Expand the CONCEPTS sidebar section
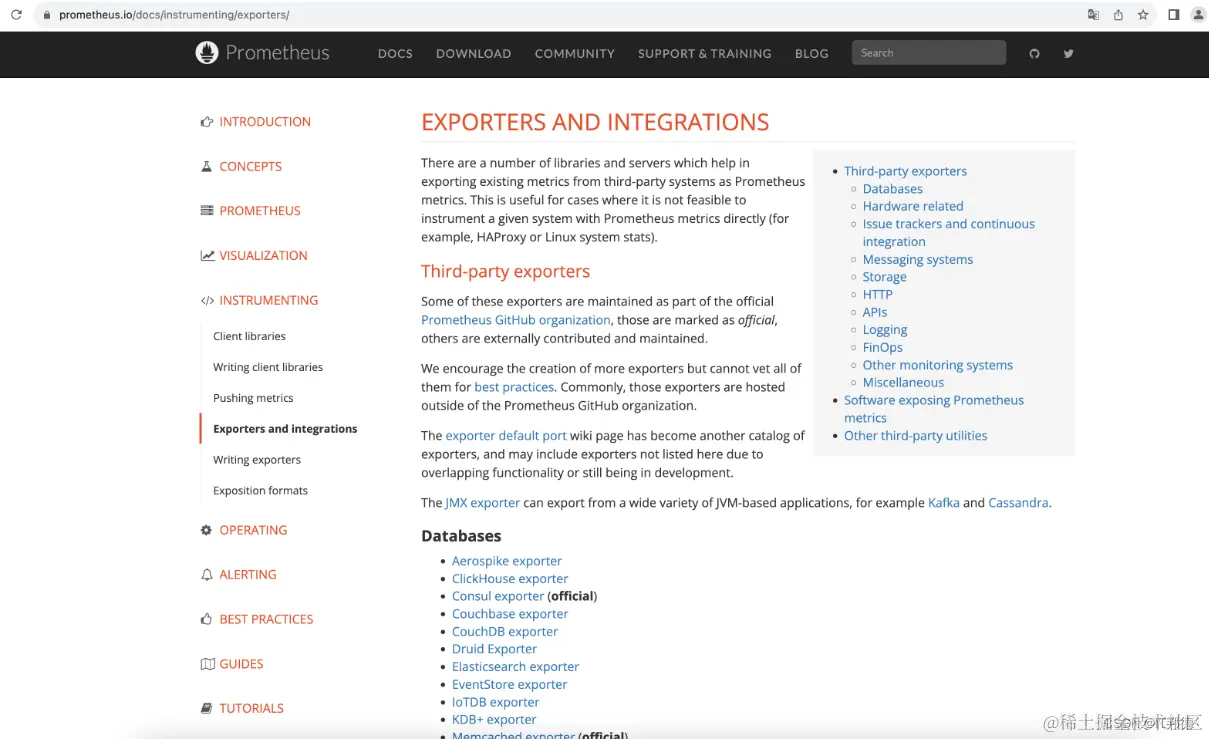 [x=250, y=166]
